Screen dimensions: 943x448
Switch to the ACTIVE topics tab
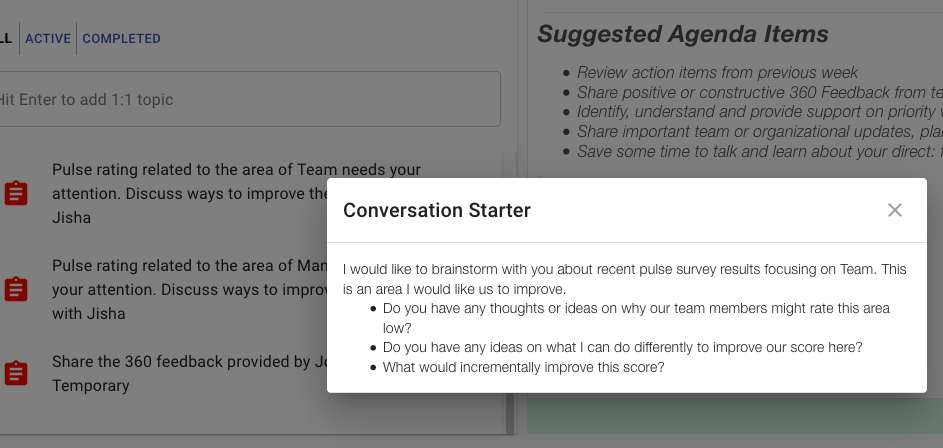(x=48, y=38)
